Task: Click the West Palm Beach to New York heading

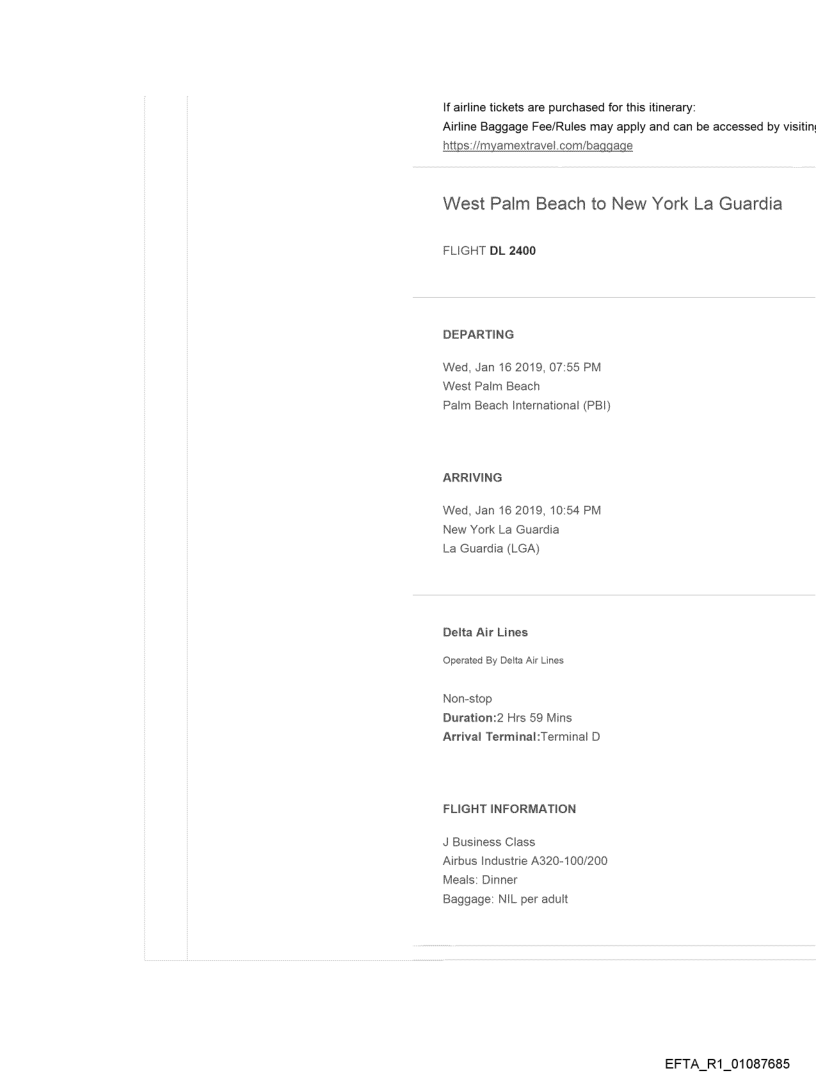Action: click(612, 204)
